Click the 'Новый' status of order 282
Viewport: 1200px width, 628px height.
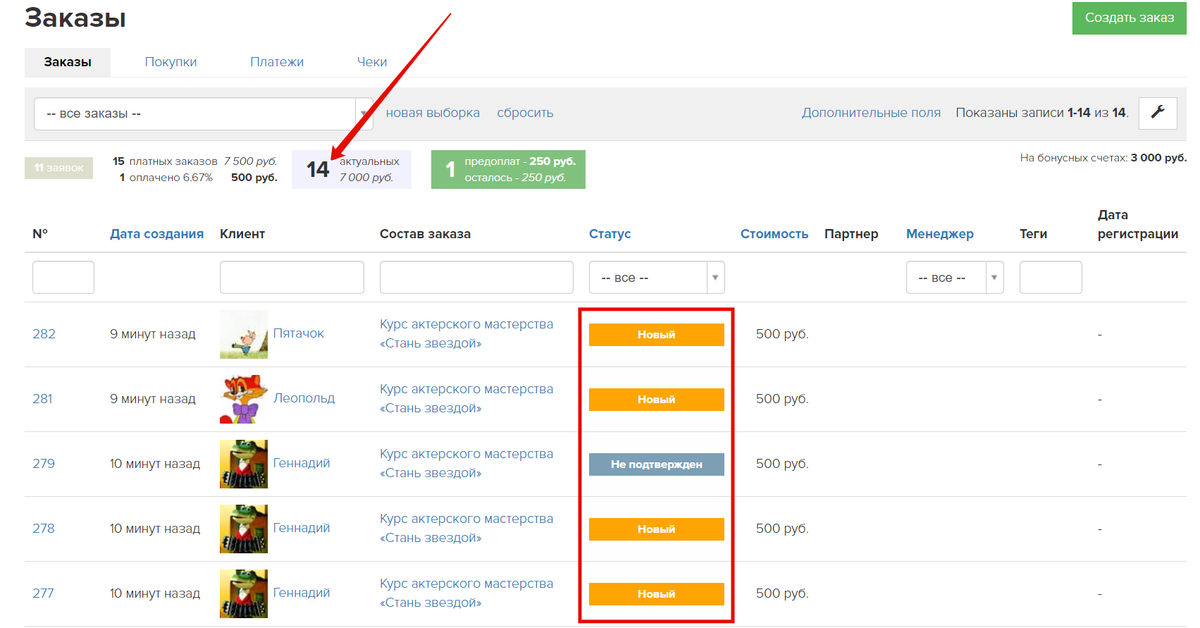click(x=656, y=335)
